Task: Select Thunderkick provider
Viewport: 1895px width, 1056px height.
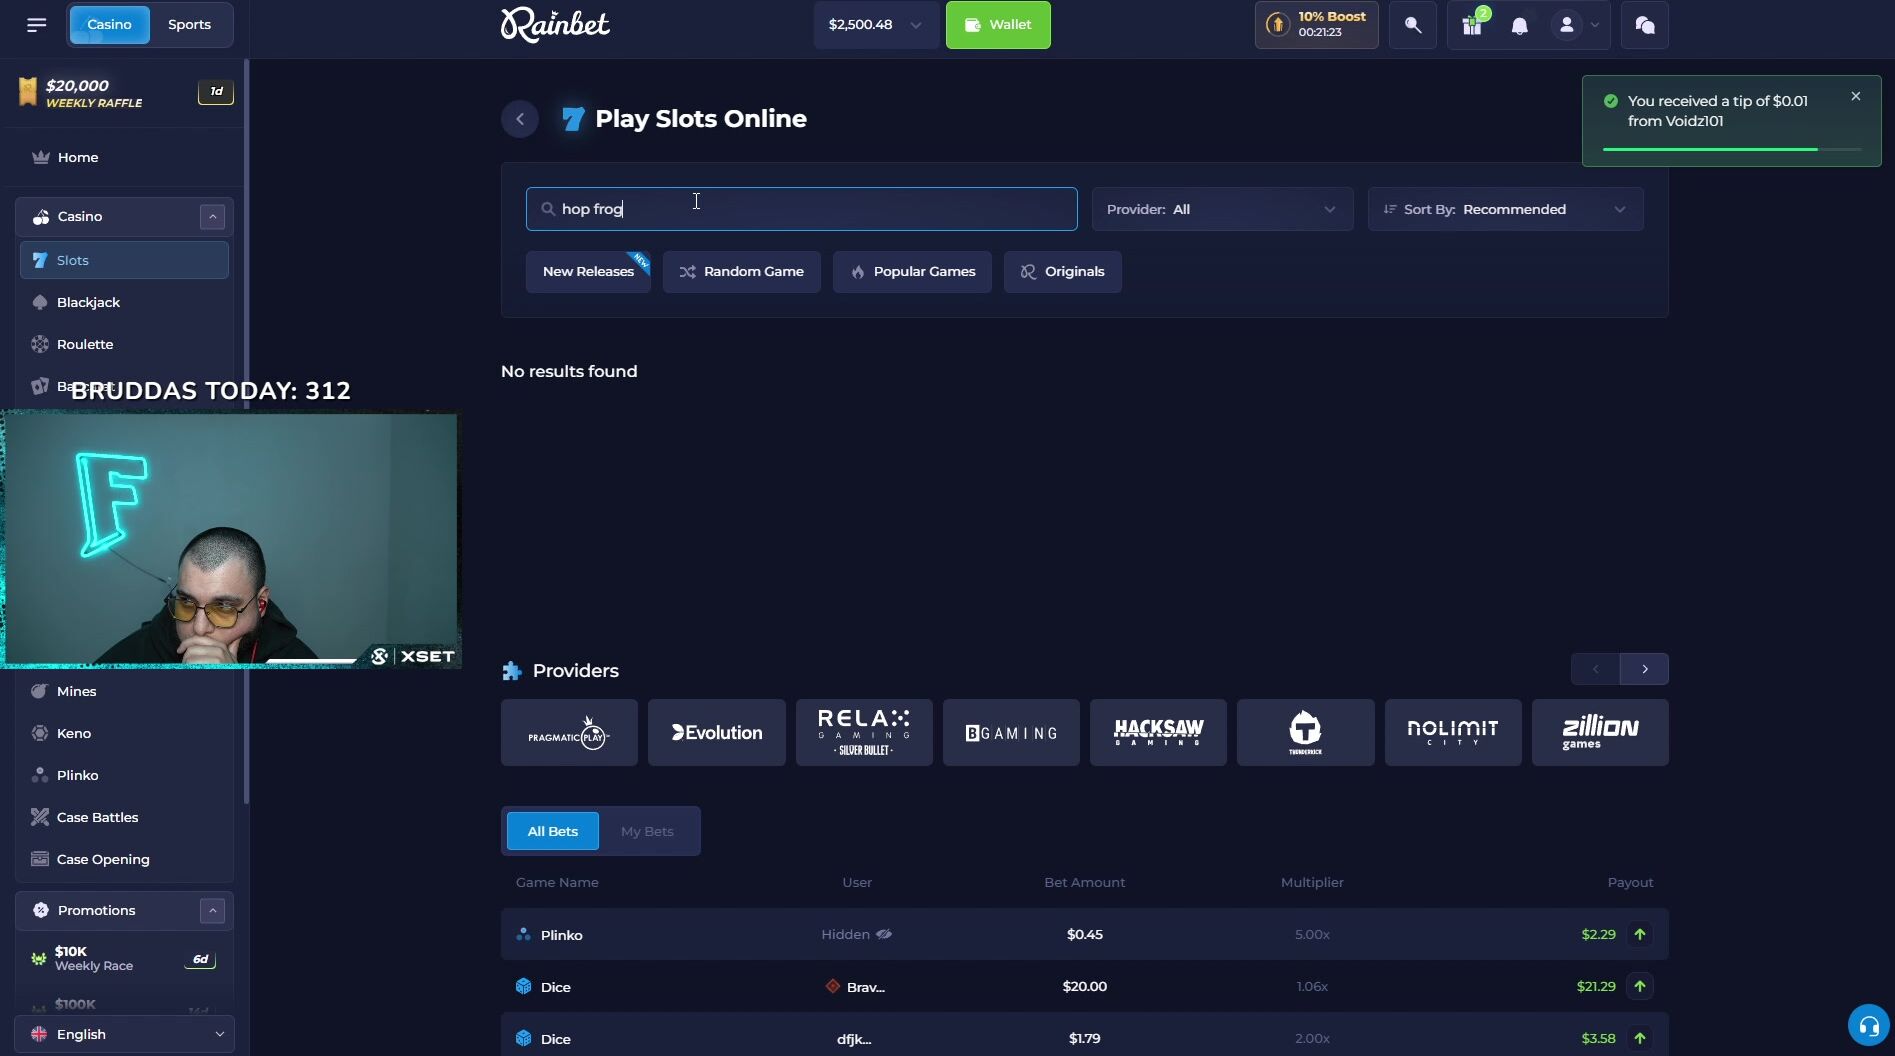Action: coord(1306,733)
